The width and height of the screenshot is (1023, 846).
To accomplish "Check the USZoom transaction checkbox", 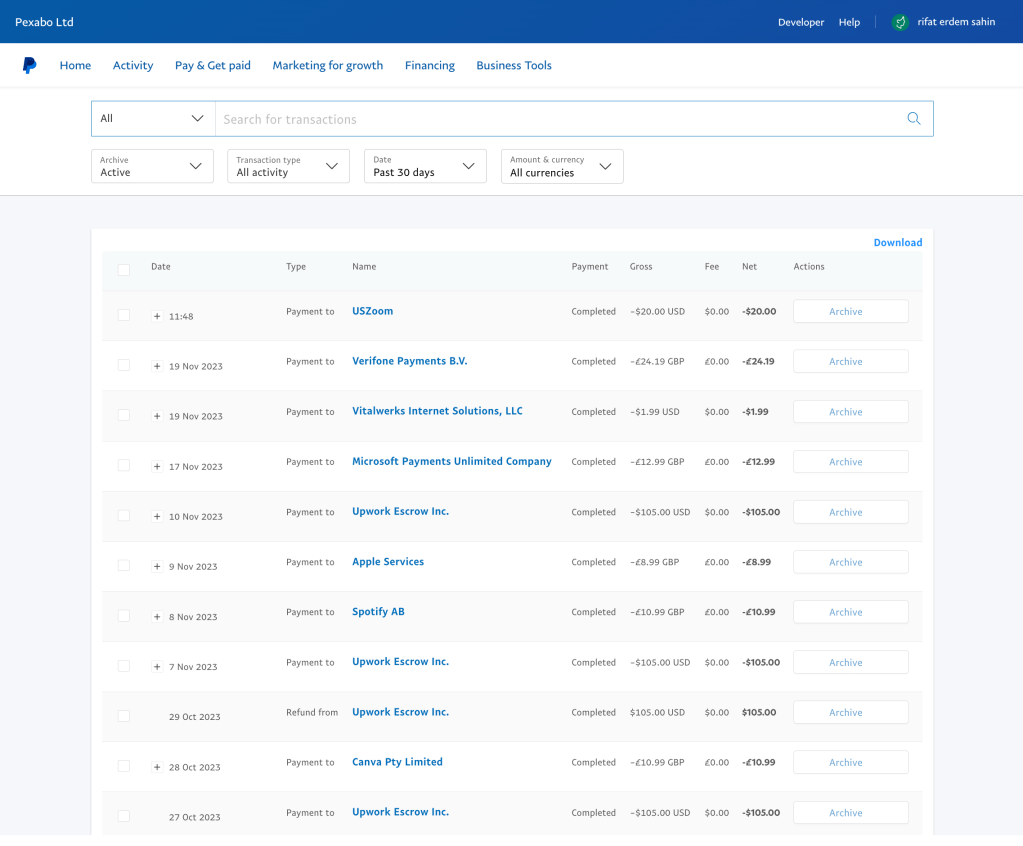I will pyautogui.click(x=123, y=315).
